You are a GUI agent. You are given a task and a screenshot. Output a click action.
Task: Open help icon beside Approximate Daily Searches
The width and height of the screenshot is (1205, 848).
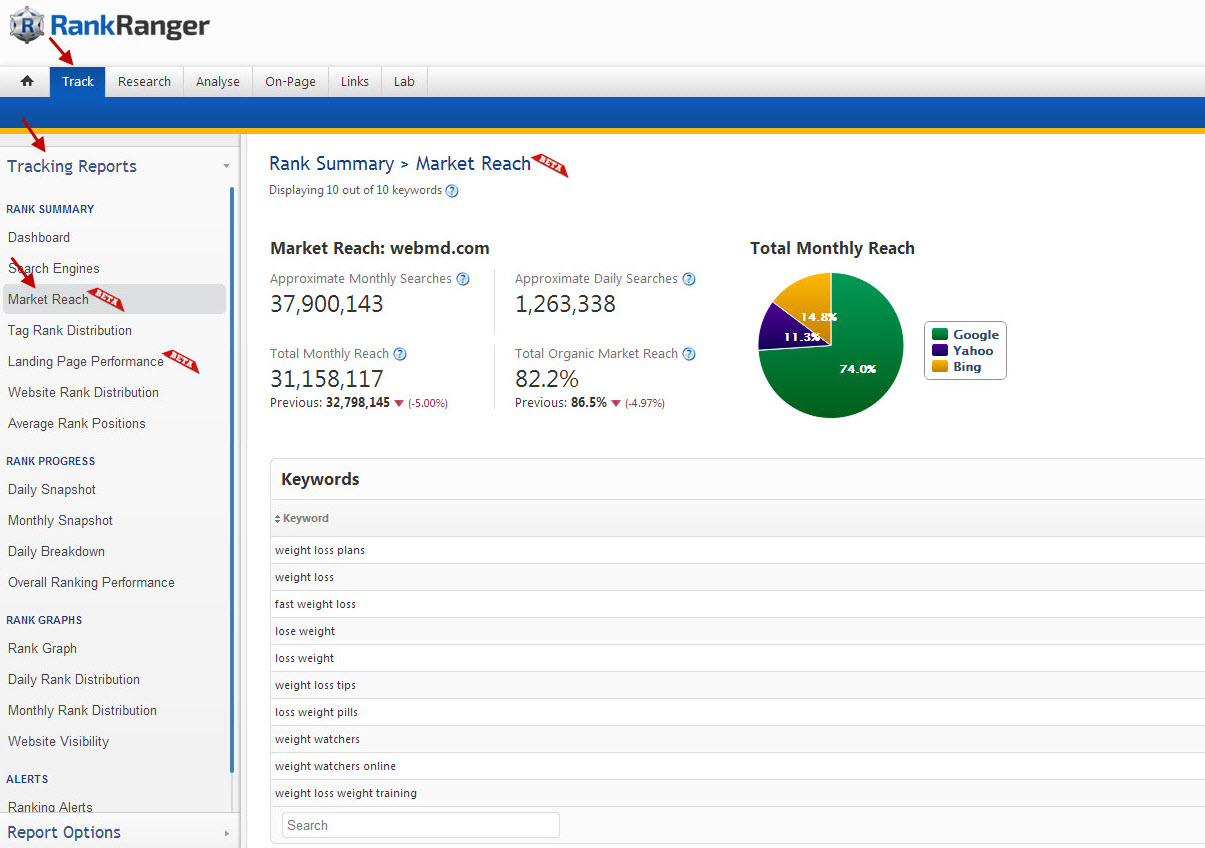click(x=688, y=279)
